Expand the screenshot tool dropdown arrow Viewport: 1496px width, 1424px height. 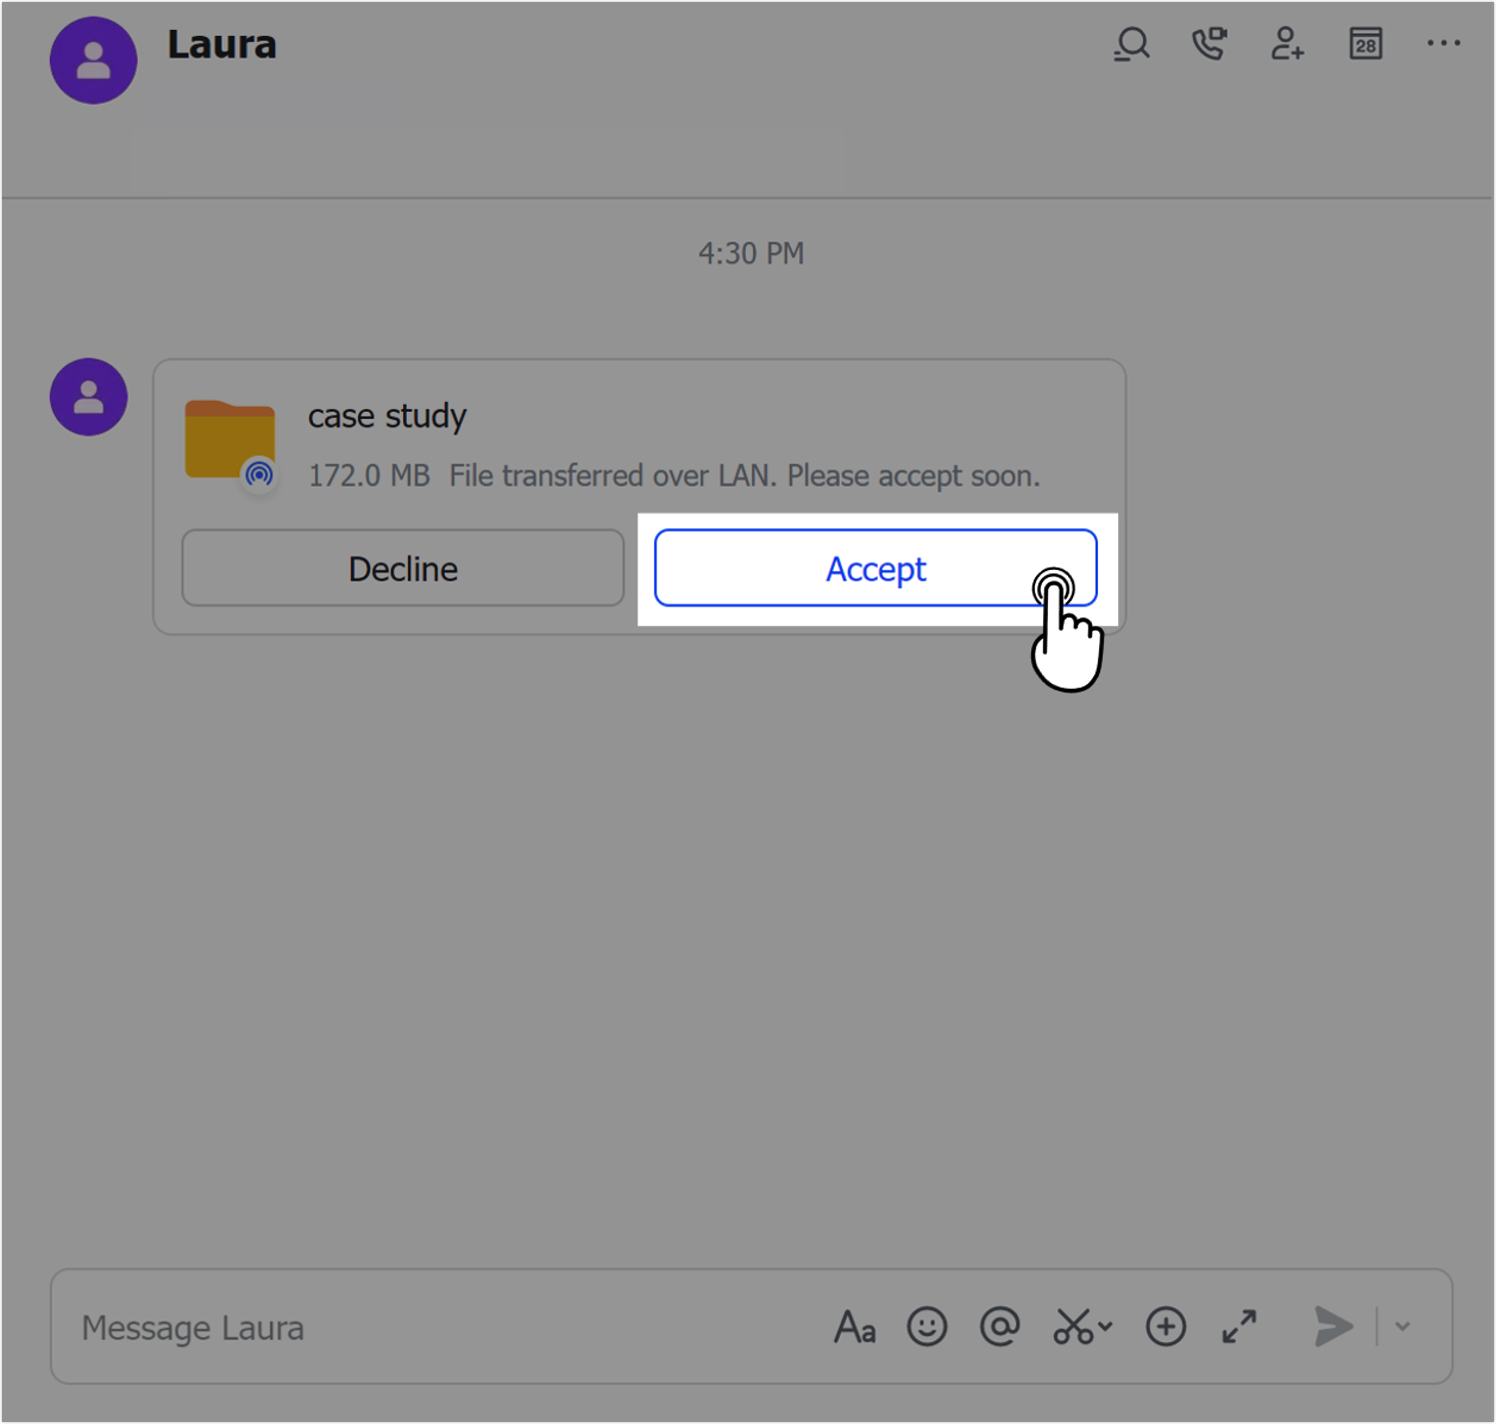point(1105,1327)
